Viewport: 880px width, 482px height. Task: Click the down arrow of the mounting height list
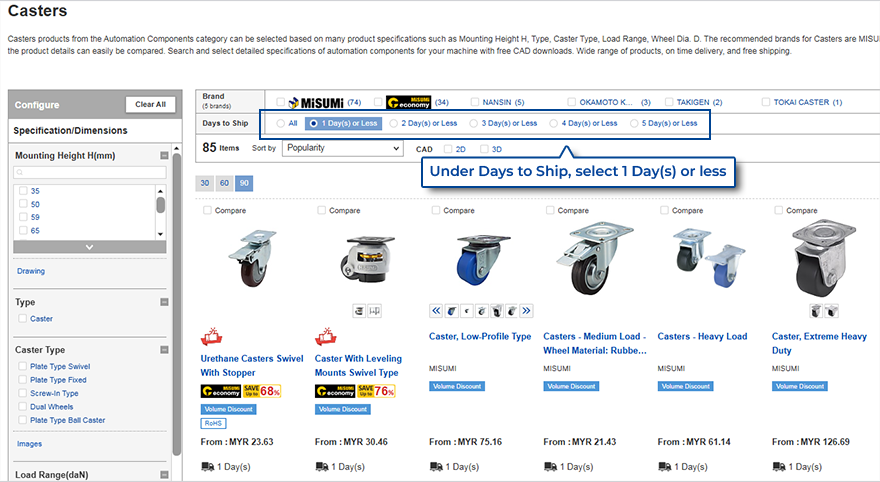161,234
